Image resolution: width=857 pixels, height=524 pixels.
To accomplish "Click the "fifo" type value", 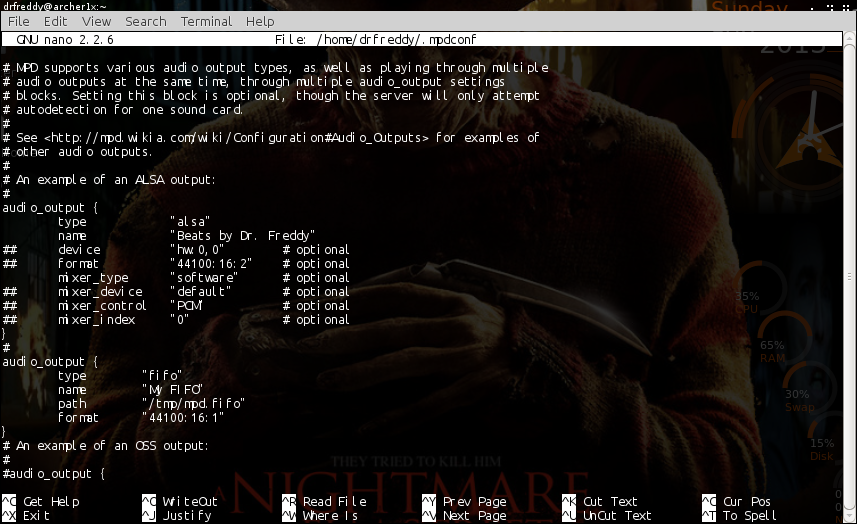I will [x=162, y=375].
